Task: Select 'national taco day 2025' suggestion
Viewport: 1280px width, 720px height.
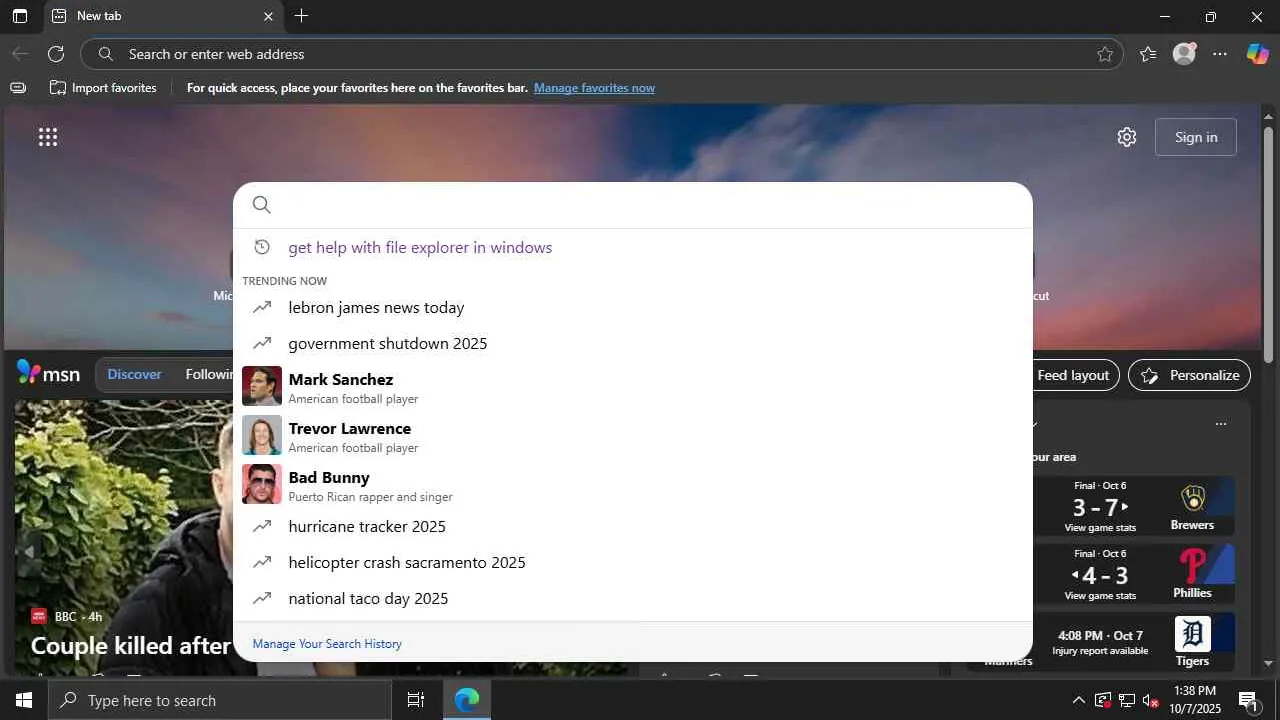Action: point(633,598)
